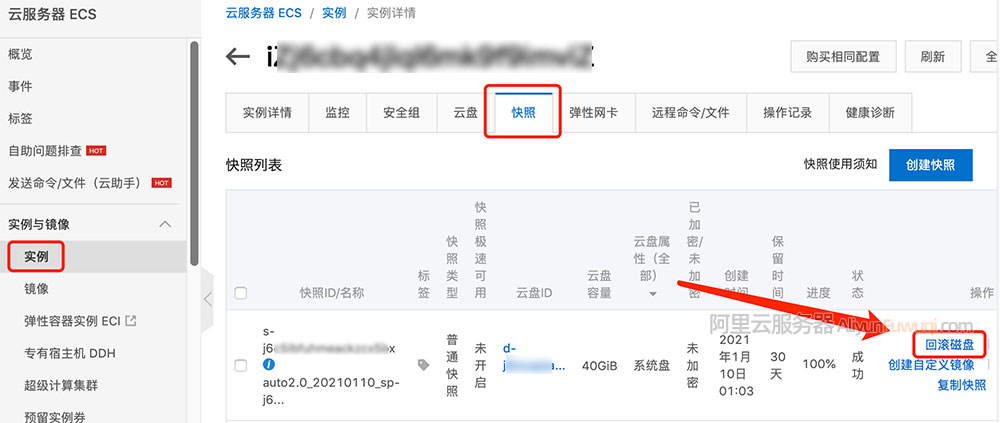Viewport: 1000px width, 423px height.
Task: Switch to the 监控 tab
Action: pyautogui.click(x=337, y=113)
